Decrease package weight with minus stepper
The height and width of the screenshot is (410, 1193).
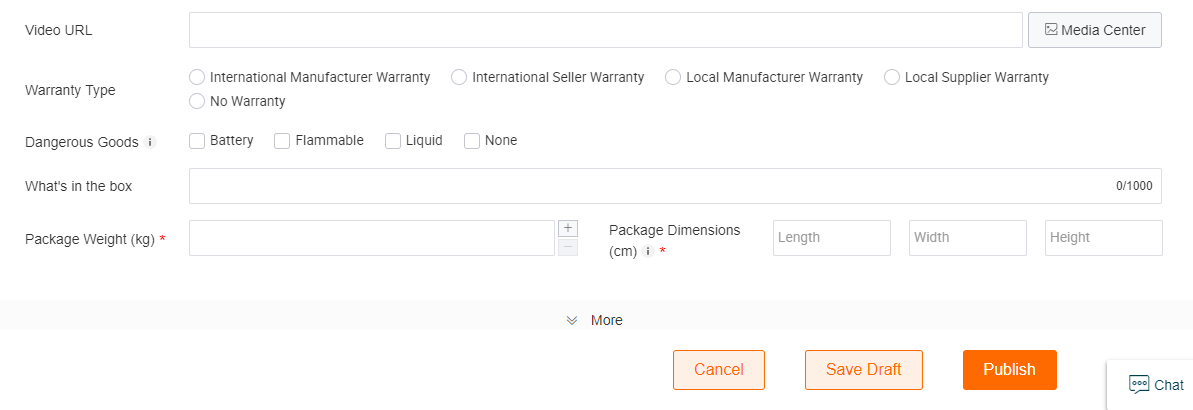point(568,247)
